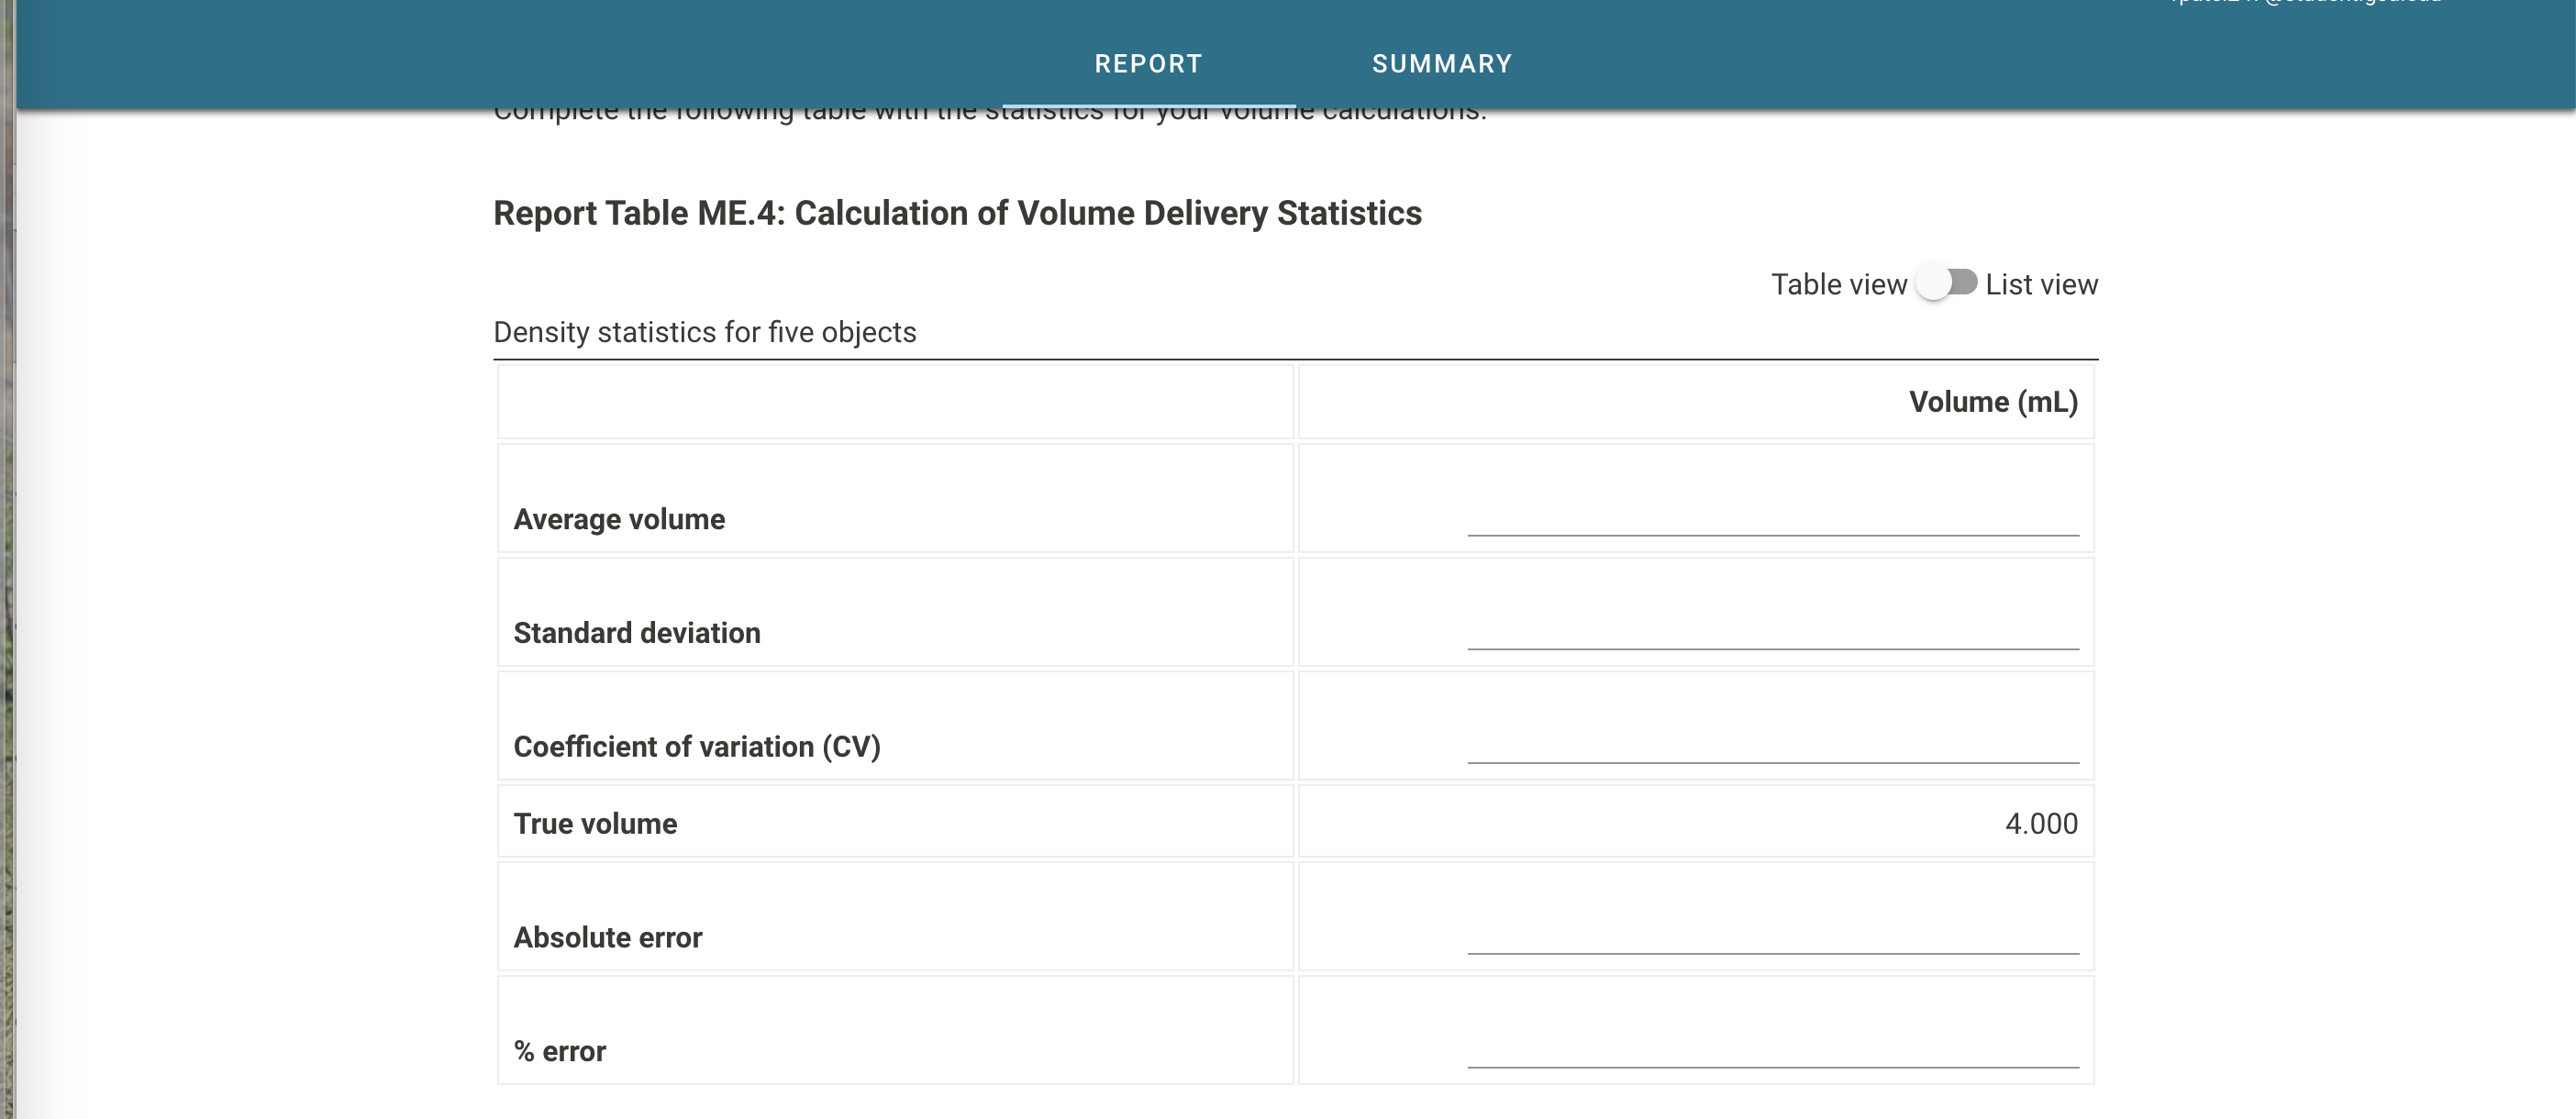Click the Report Table ME.4 heading
Viewport: 2576px width, 1119px height.
[957, 212]
